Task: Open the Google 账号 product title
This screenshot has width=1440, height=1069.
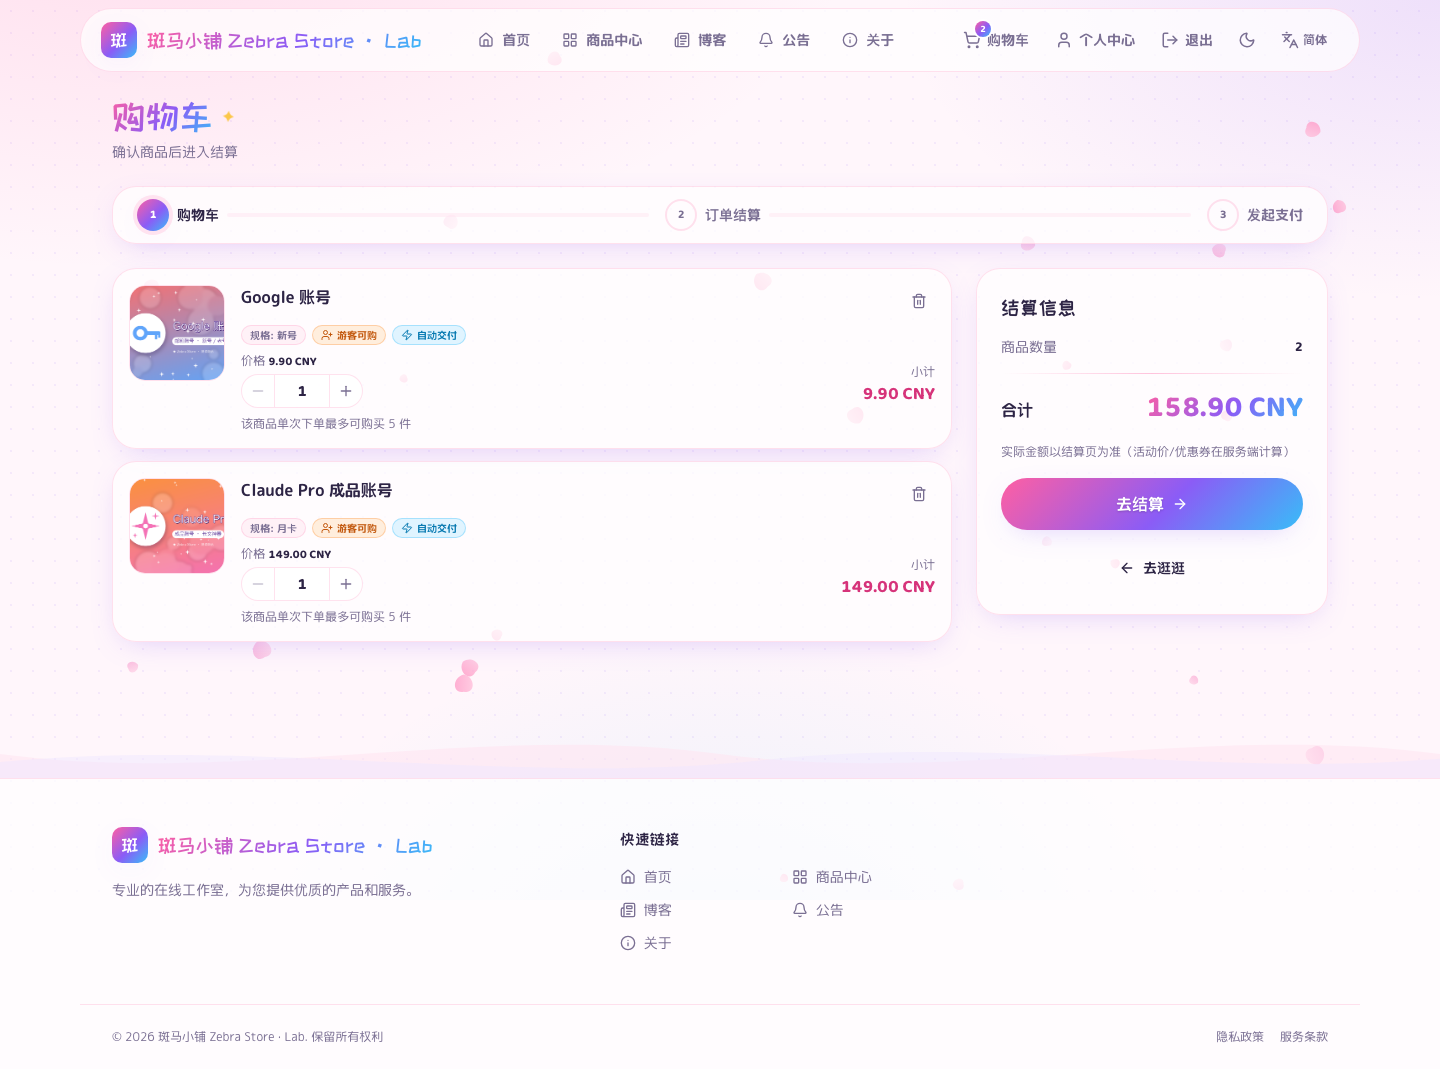Action: [286, 297]
